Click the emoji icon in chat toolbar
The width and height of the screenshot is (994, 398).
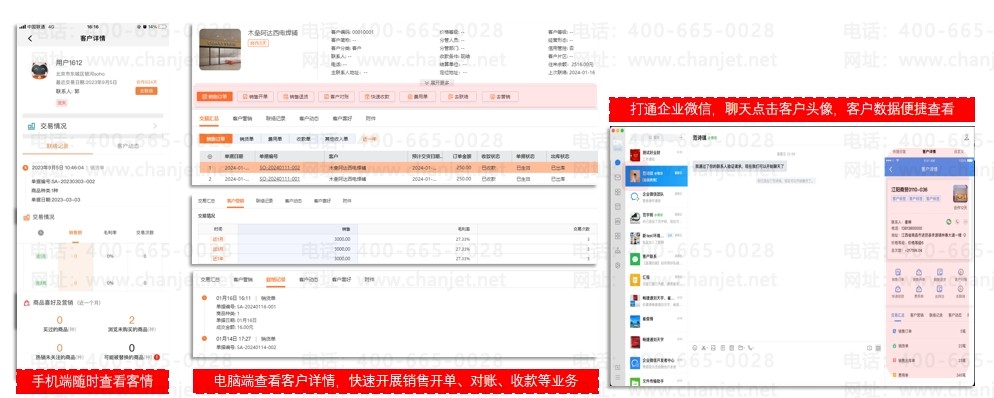pos(695,348)
